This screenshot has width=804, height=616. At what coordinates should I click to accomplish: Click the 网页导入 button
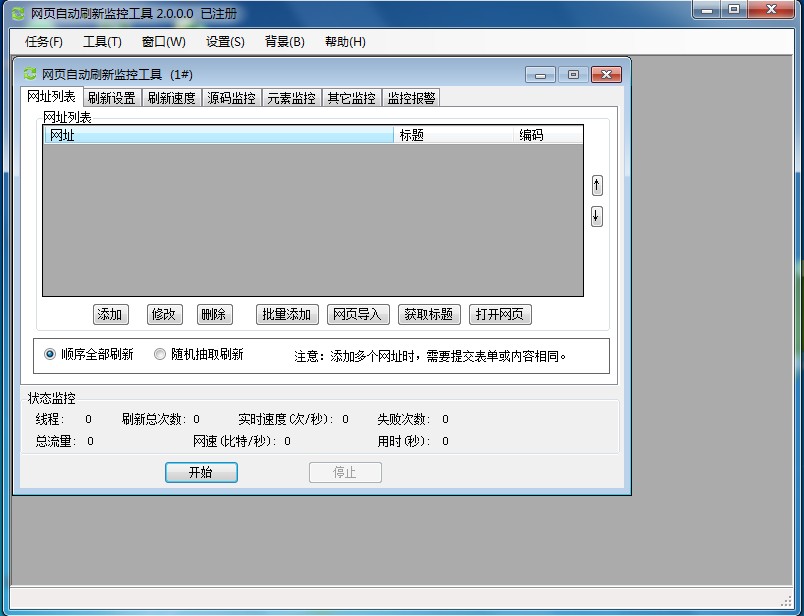point(358,314)
